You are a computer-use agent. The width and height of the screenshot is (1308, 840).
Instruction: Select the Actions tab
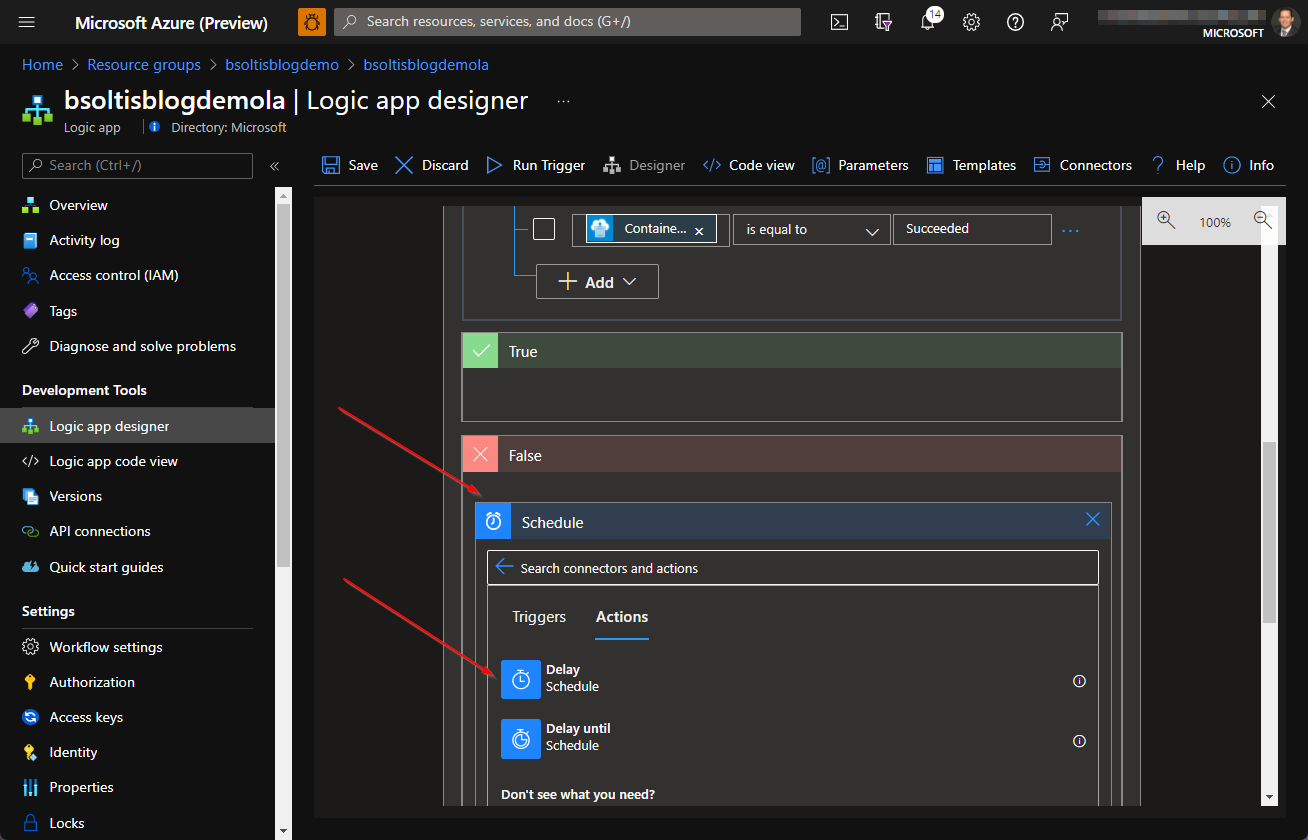point(622,617)
